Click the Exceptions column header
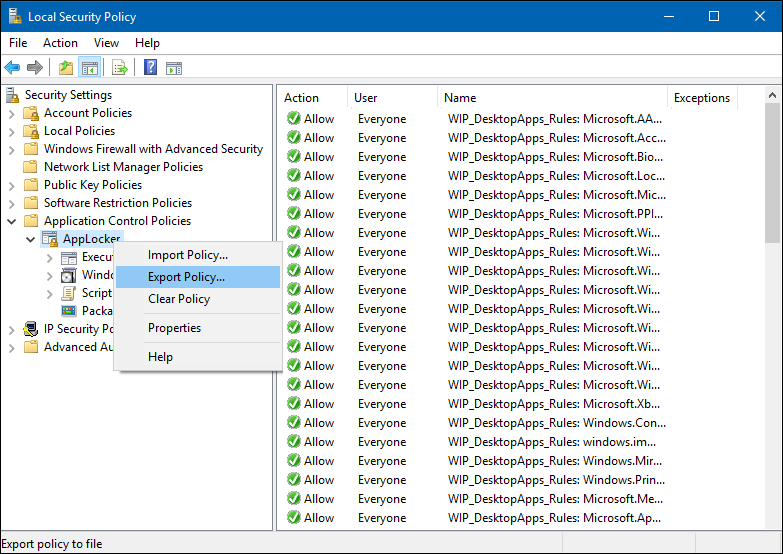 click(702, 98)
